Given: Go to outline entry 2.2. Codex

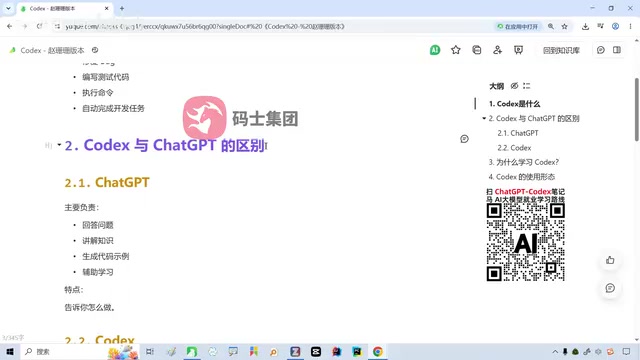Looking at the screenshot, I should (514, 148).
